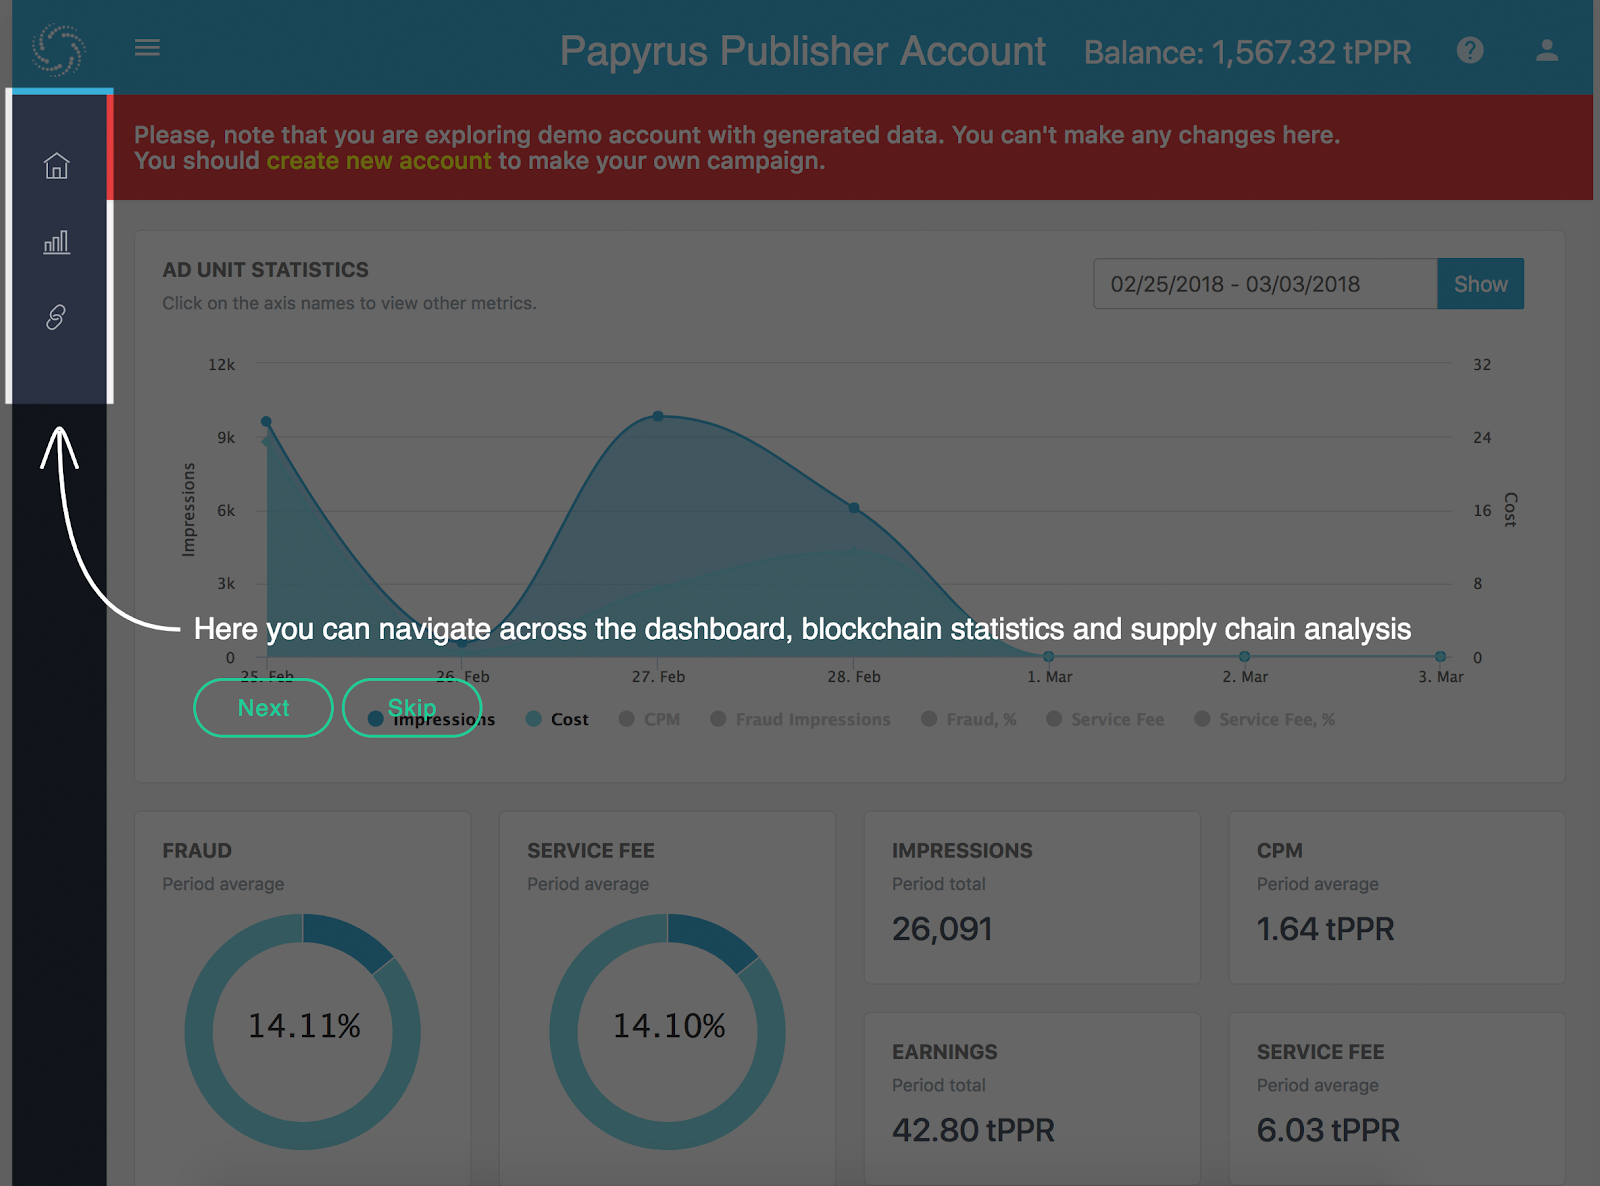Click the Cost axis name
Screen dimensions: 1600x1186
tap(1510, 509)
